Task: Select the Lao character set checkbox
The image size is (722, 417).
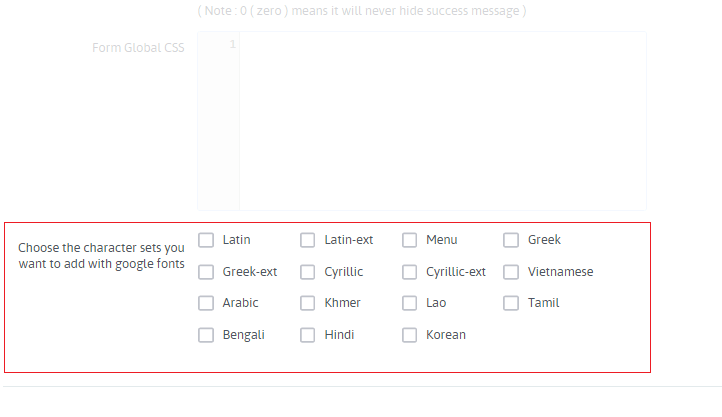Action: (x=410, y=303)
